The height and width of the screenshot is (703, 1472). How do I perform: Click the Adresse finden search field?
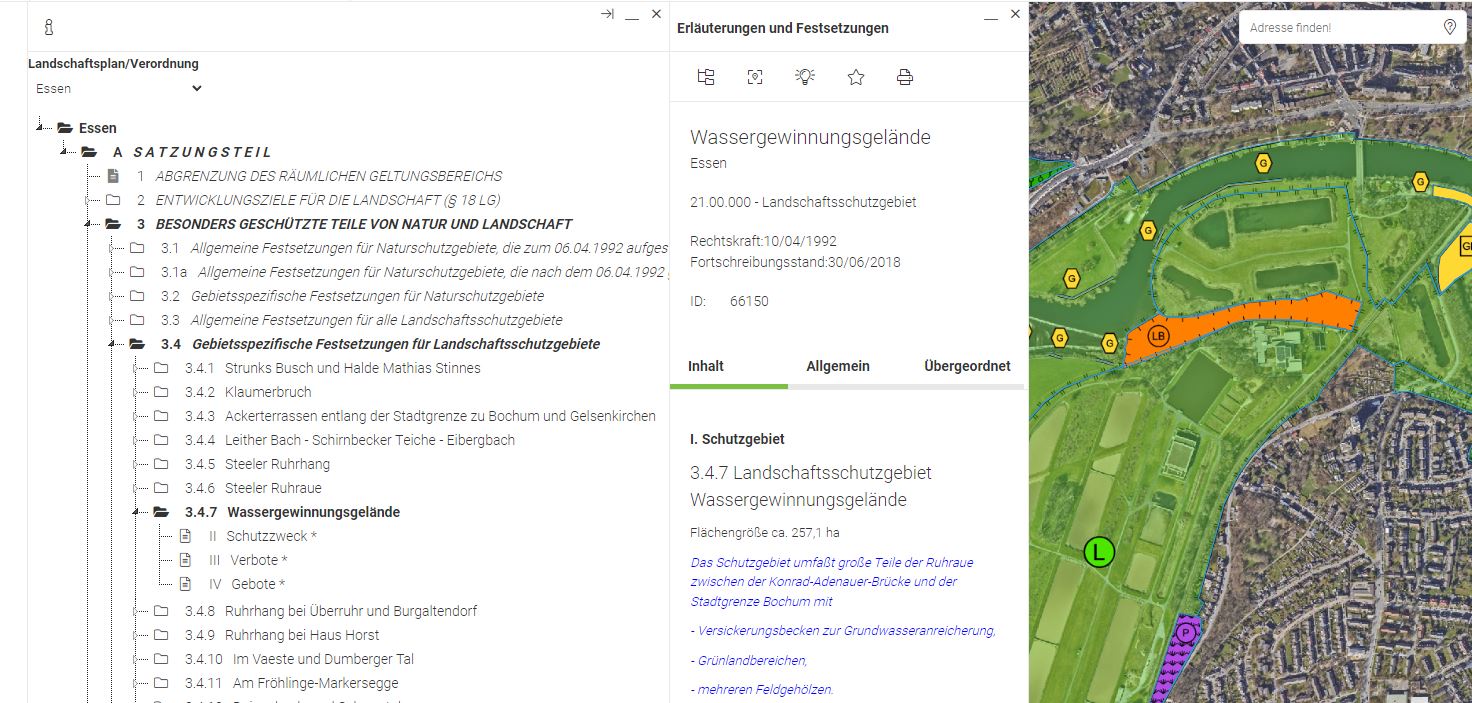[1335, 27]
